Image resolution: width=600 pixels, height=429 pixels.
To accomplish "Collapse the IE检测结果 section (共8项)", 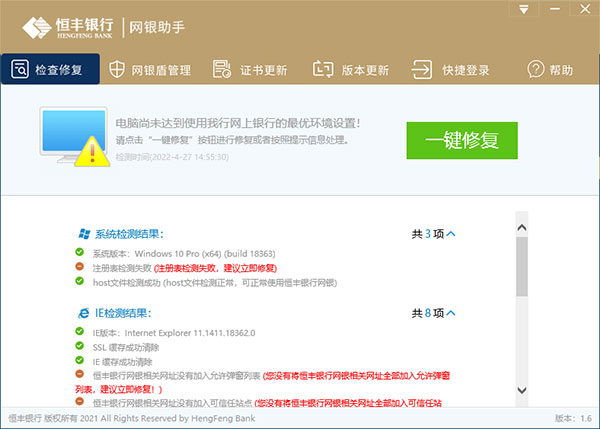I will [451, 313].
